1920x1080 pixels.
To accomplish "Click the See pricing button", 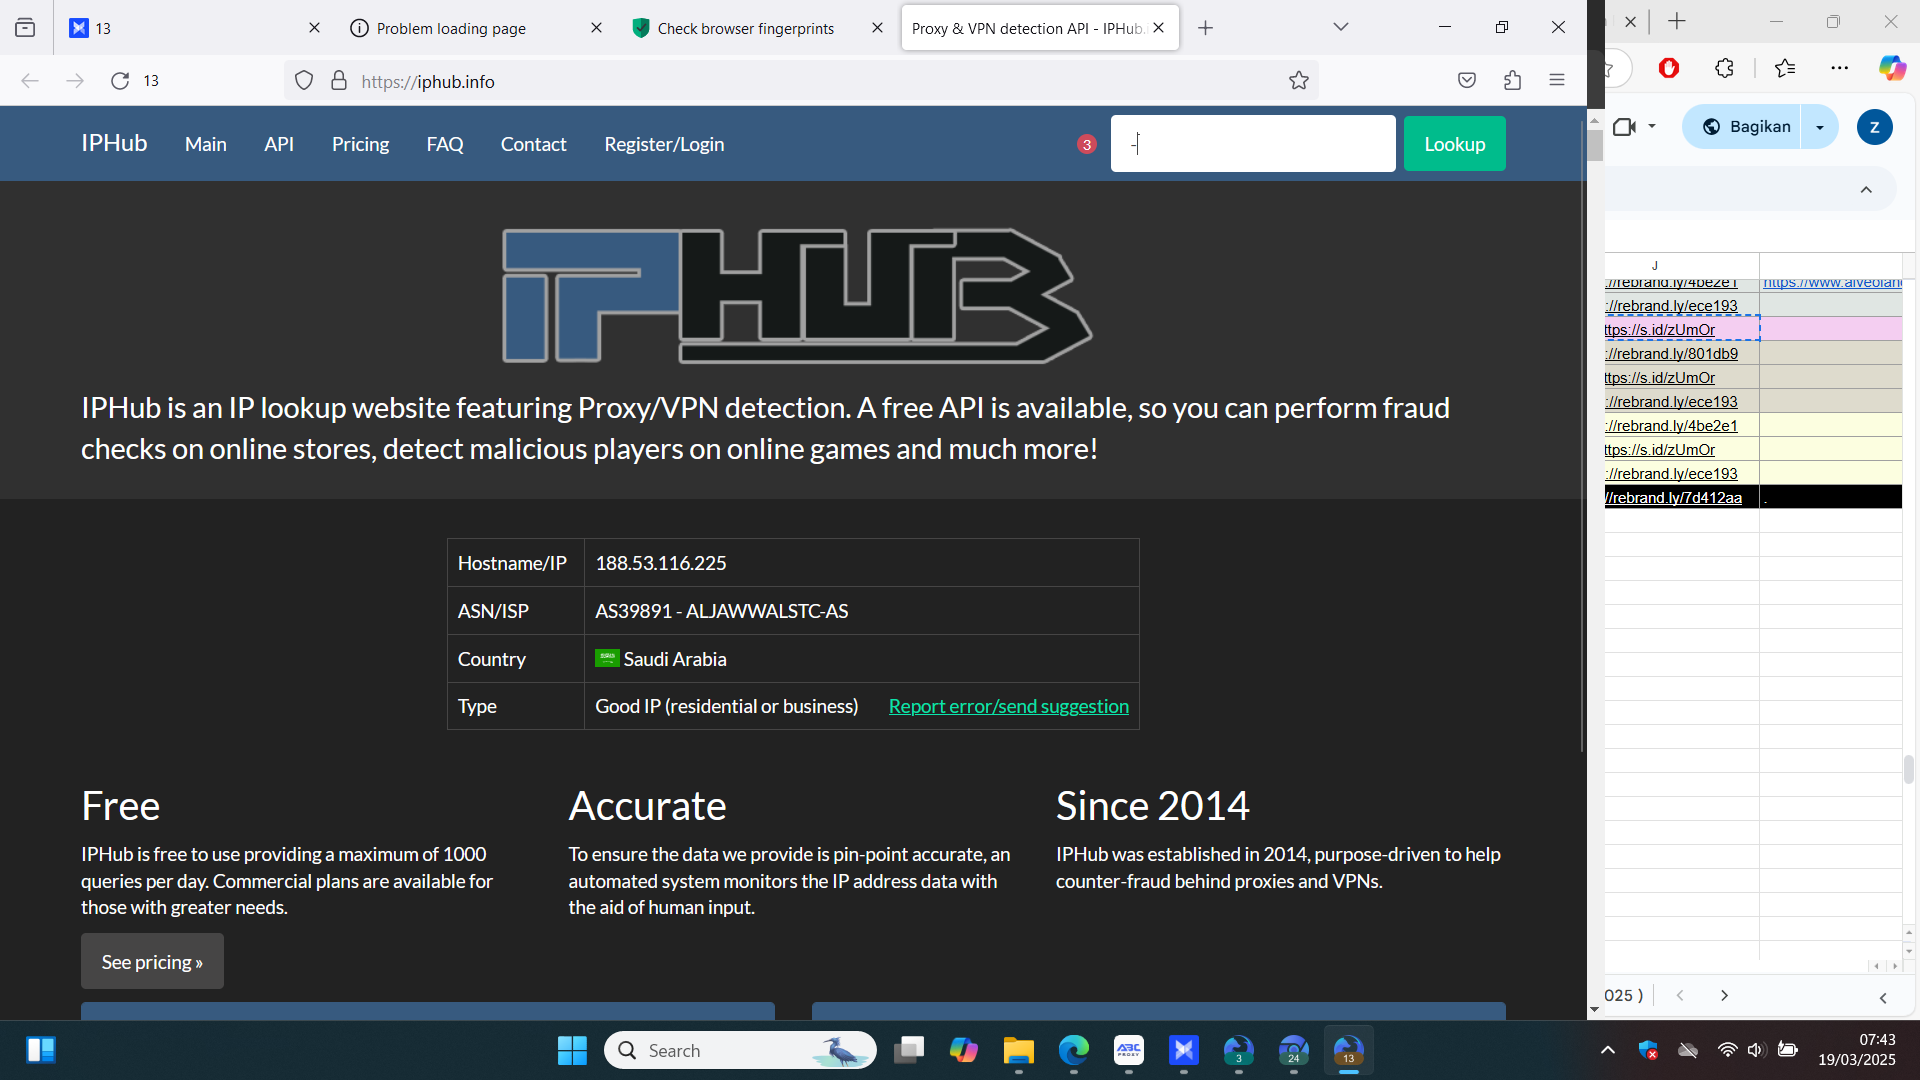I will point(152,961).
